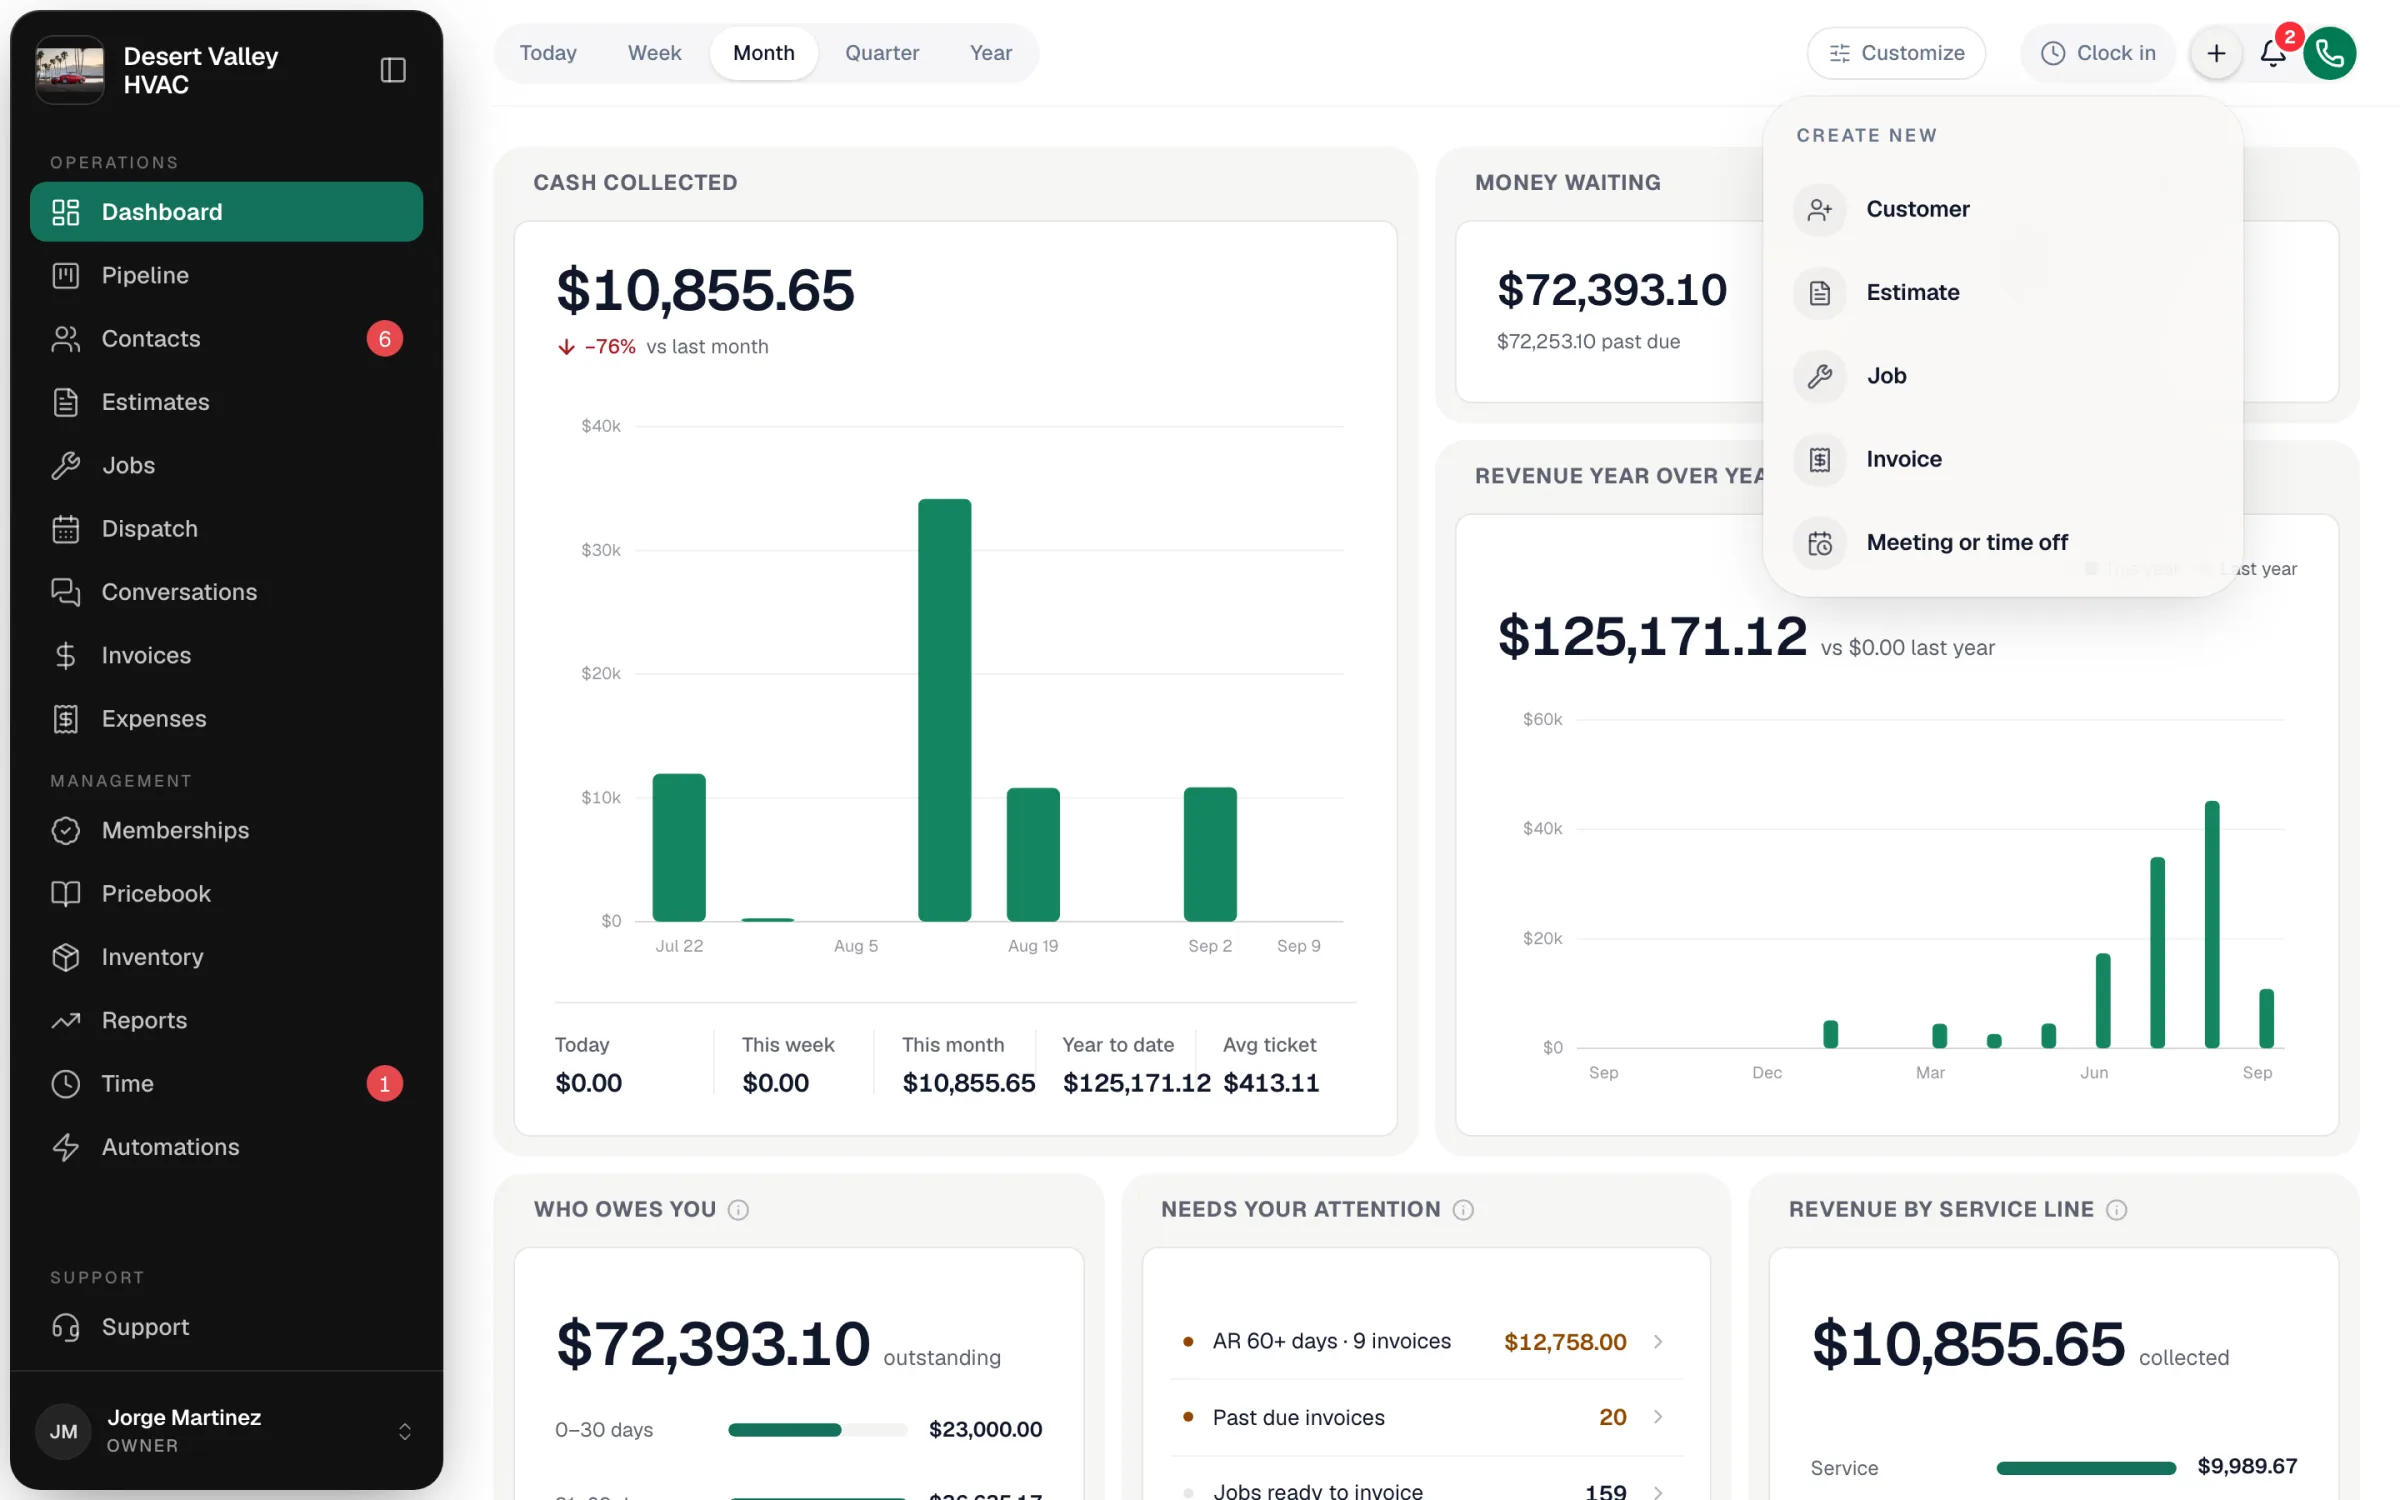Open the Estimates section
Image resolution: width=2400 pixels, height=1500 pixels.
coord(226,402)
